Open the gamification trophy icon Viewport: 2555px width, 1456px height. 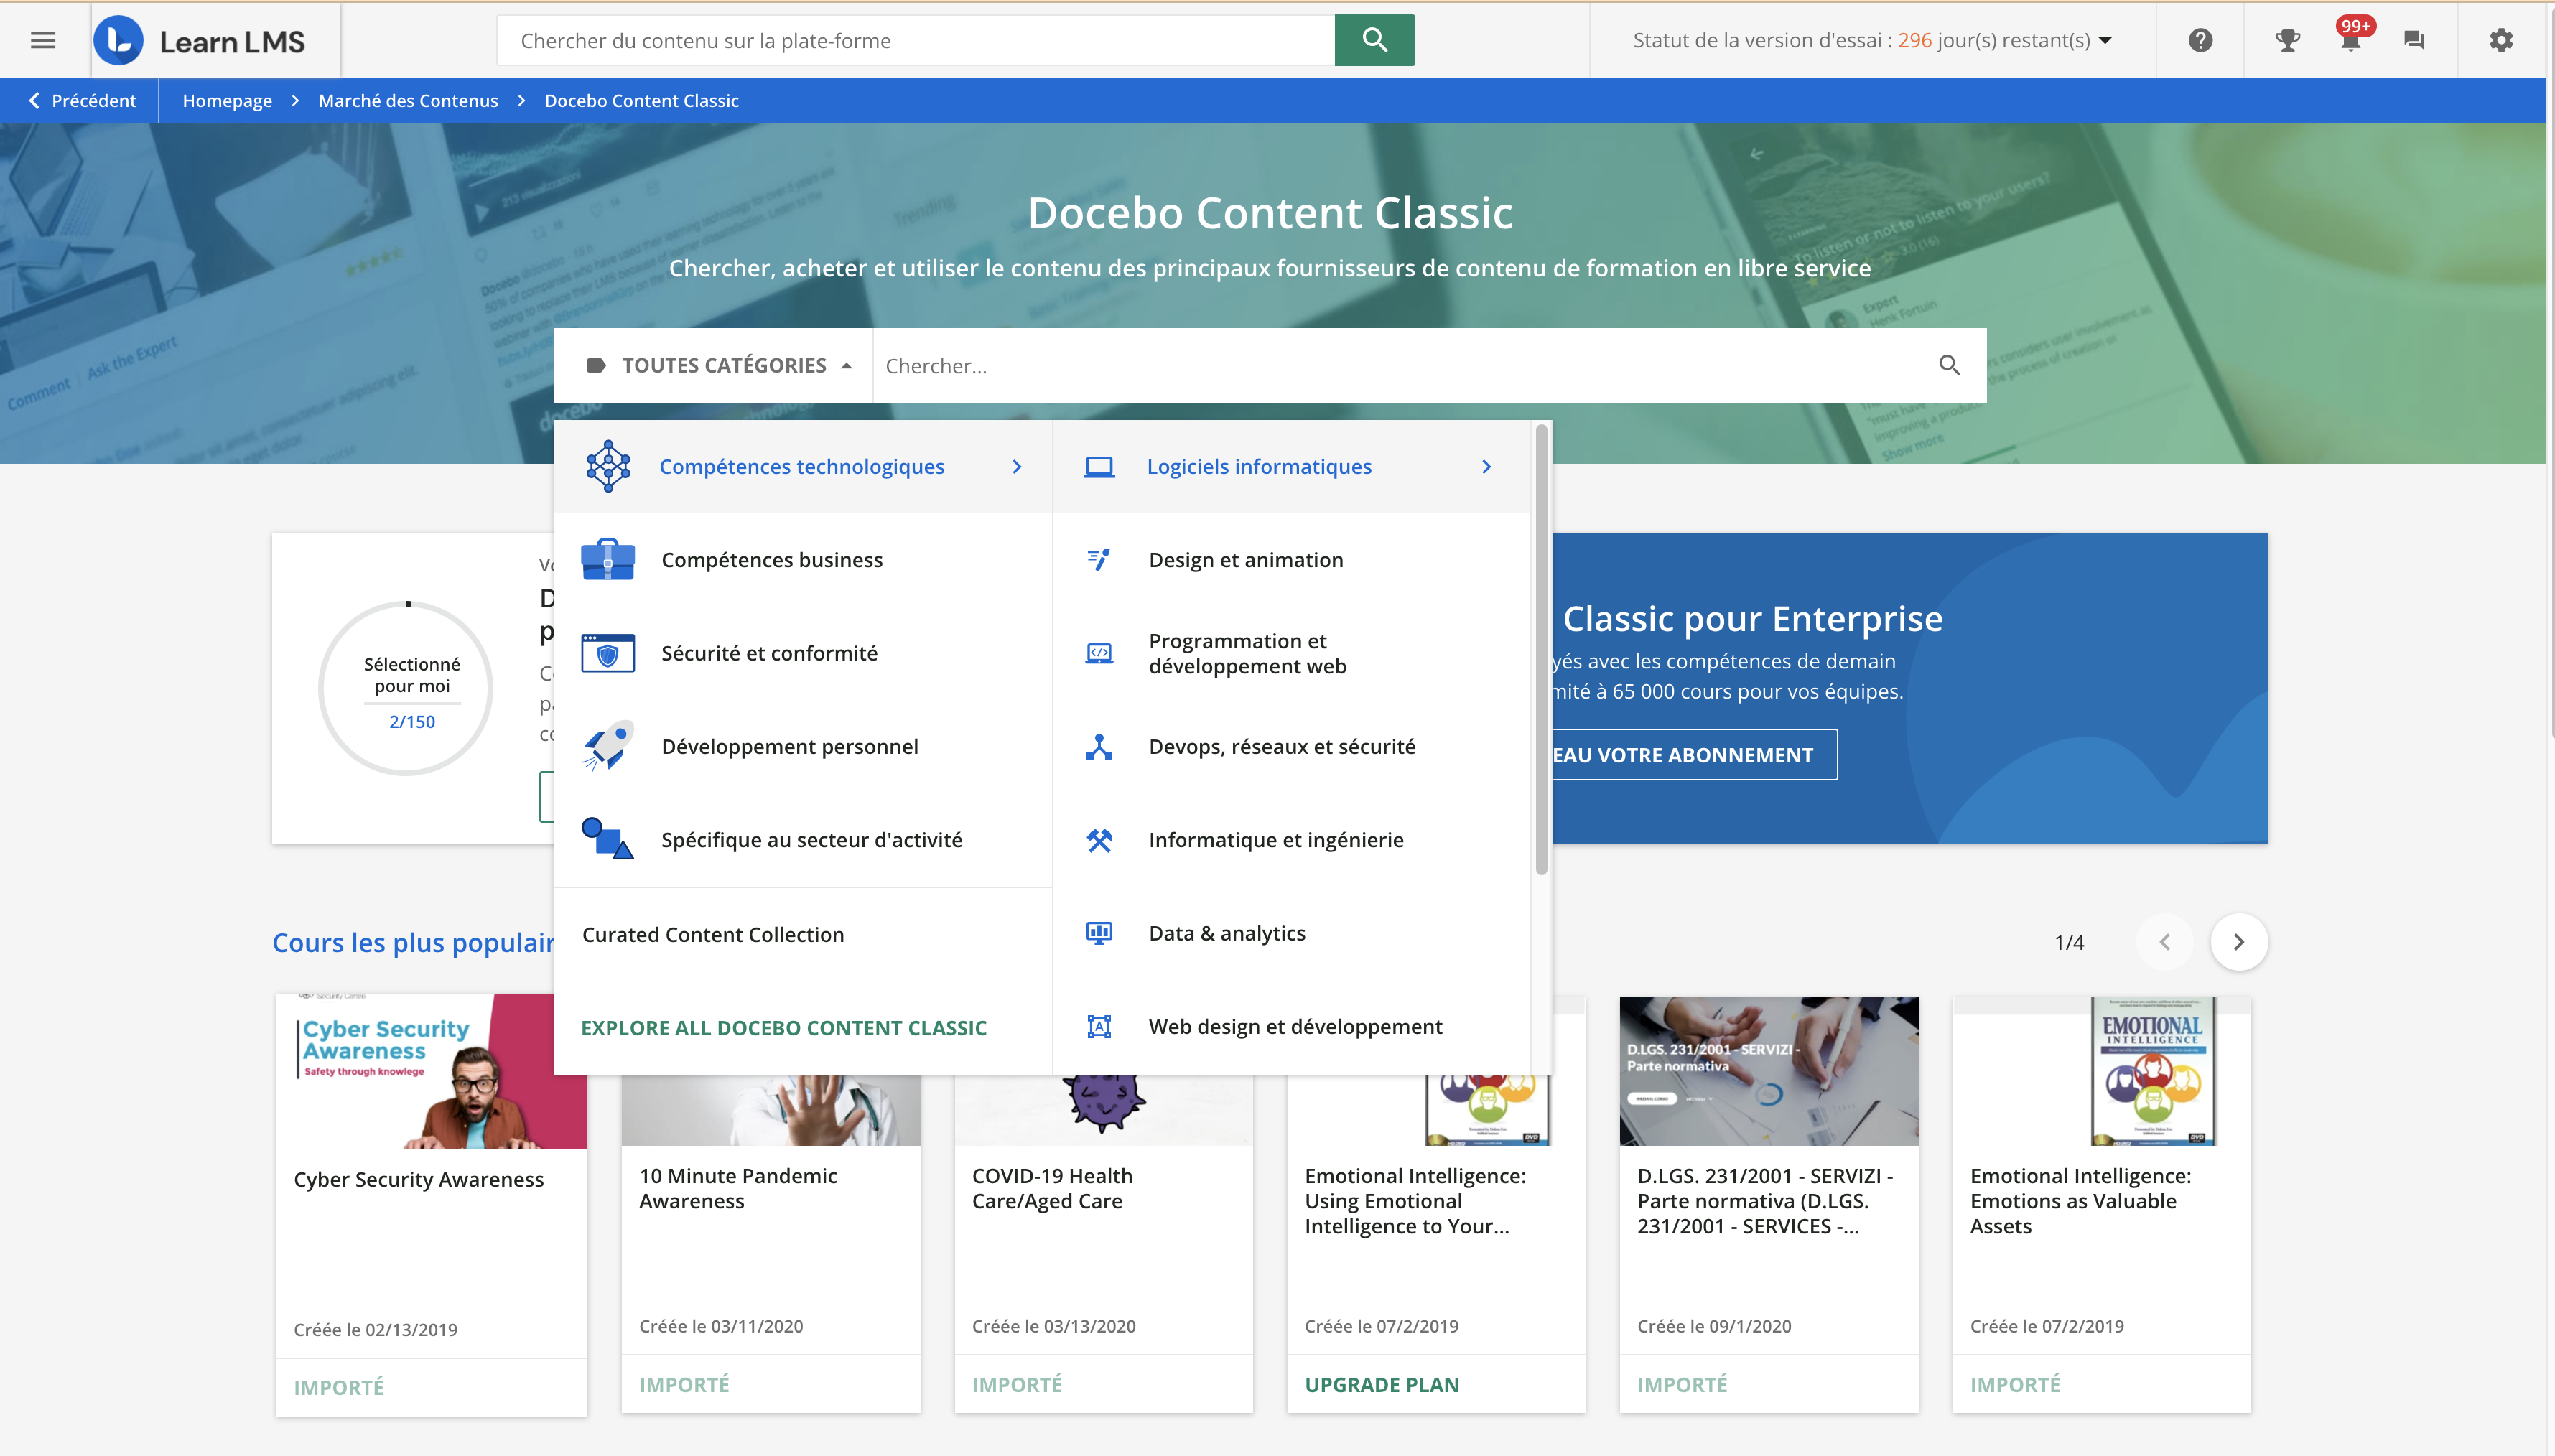(2287, 40)
